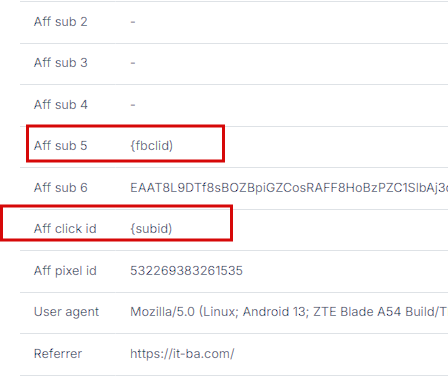Screen dimensions: 448x382
Task: Select the Aff sub 2 dash value
Action: click(x=133, y=22)
